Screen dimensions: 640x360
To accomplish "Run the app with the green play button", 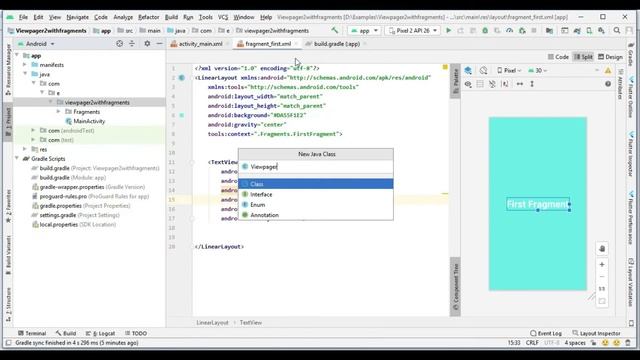I will click(x=449, y=31).
